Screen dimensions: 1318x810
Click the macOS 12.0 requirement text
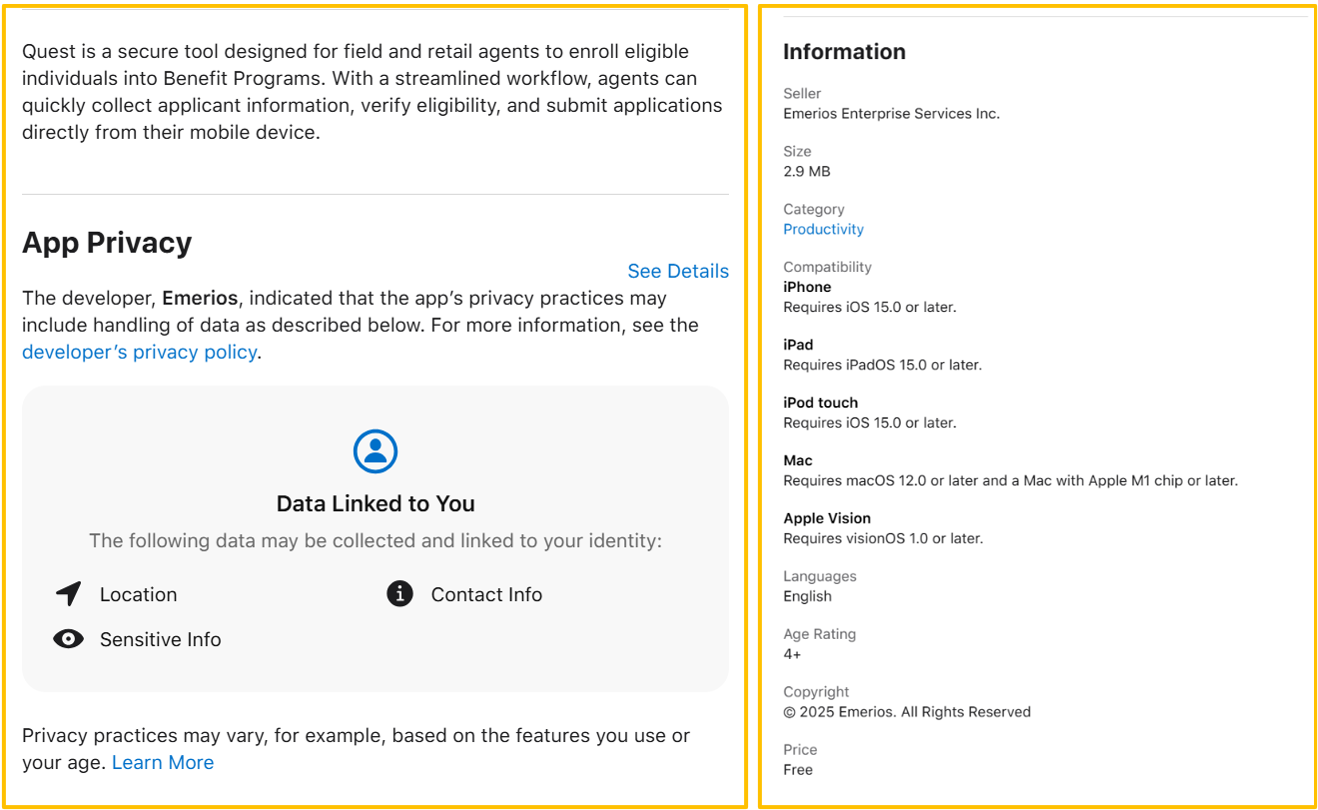pos(1010,480)
